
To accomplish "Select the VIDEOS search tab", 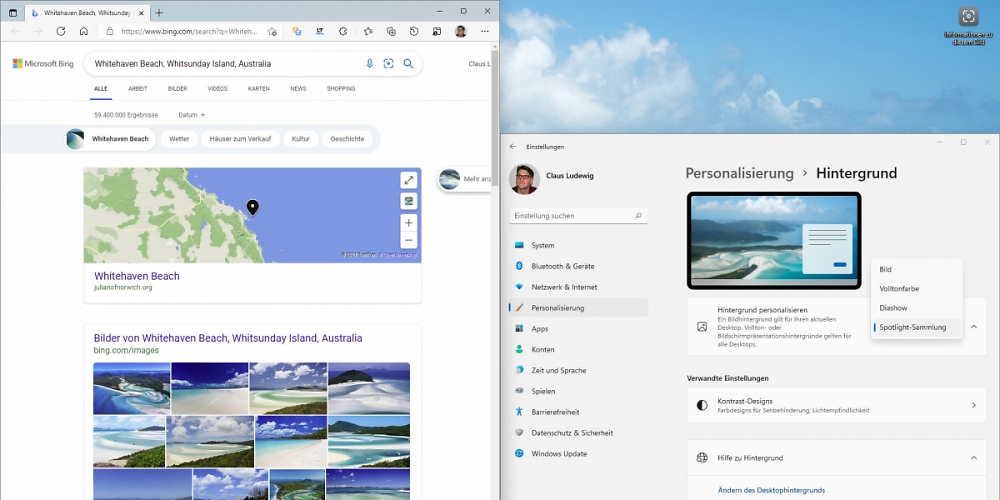I will pyautogui.click(x=217, y=89).
